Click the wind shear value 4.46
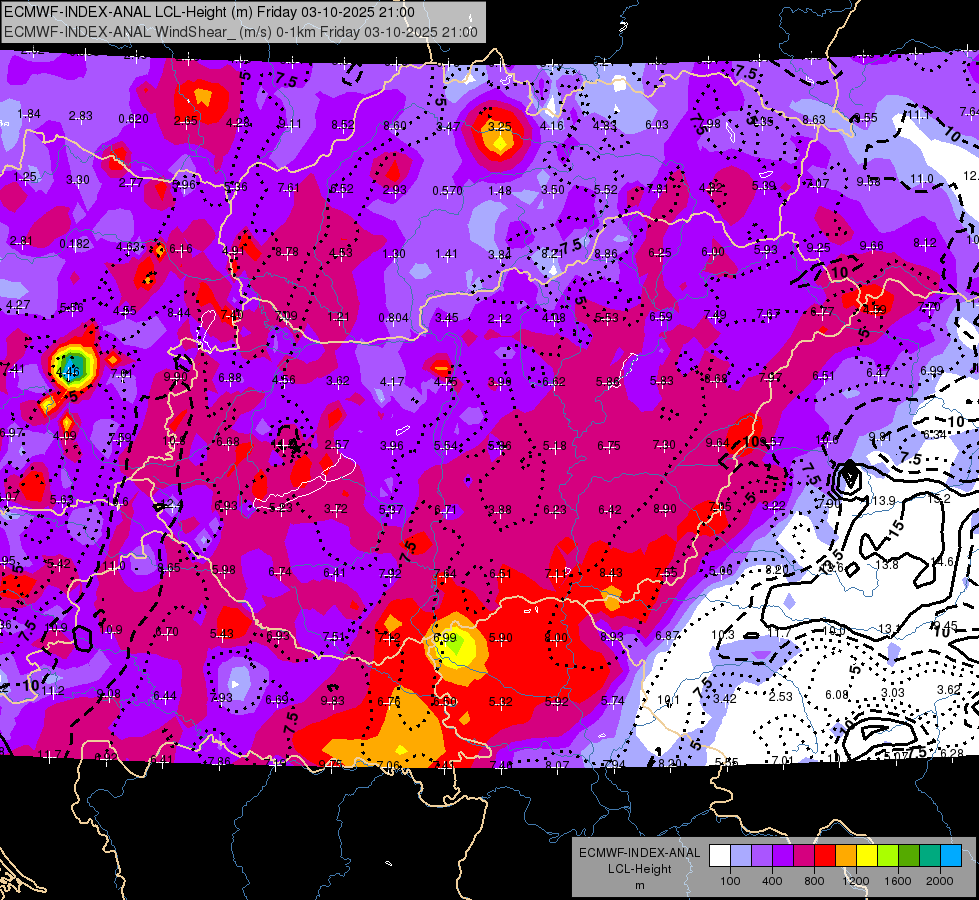979x900 pixels. point(68,372)
